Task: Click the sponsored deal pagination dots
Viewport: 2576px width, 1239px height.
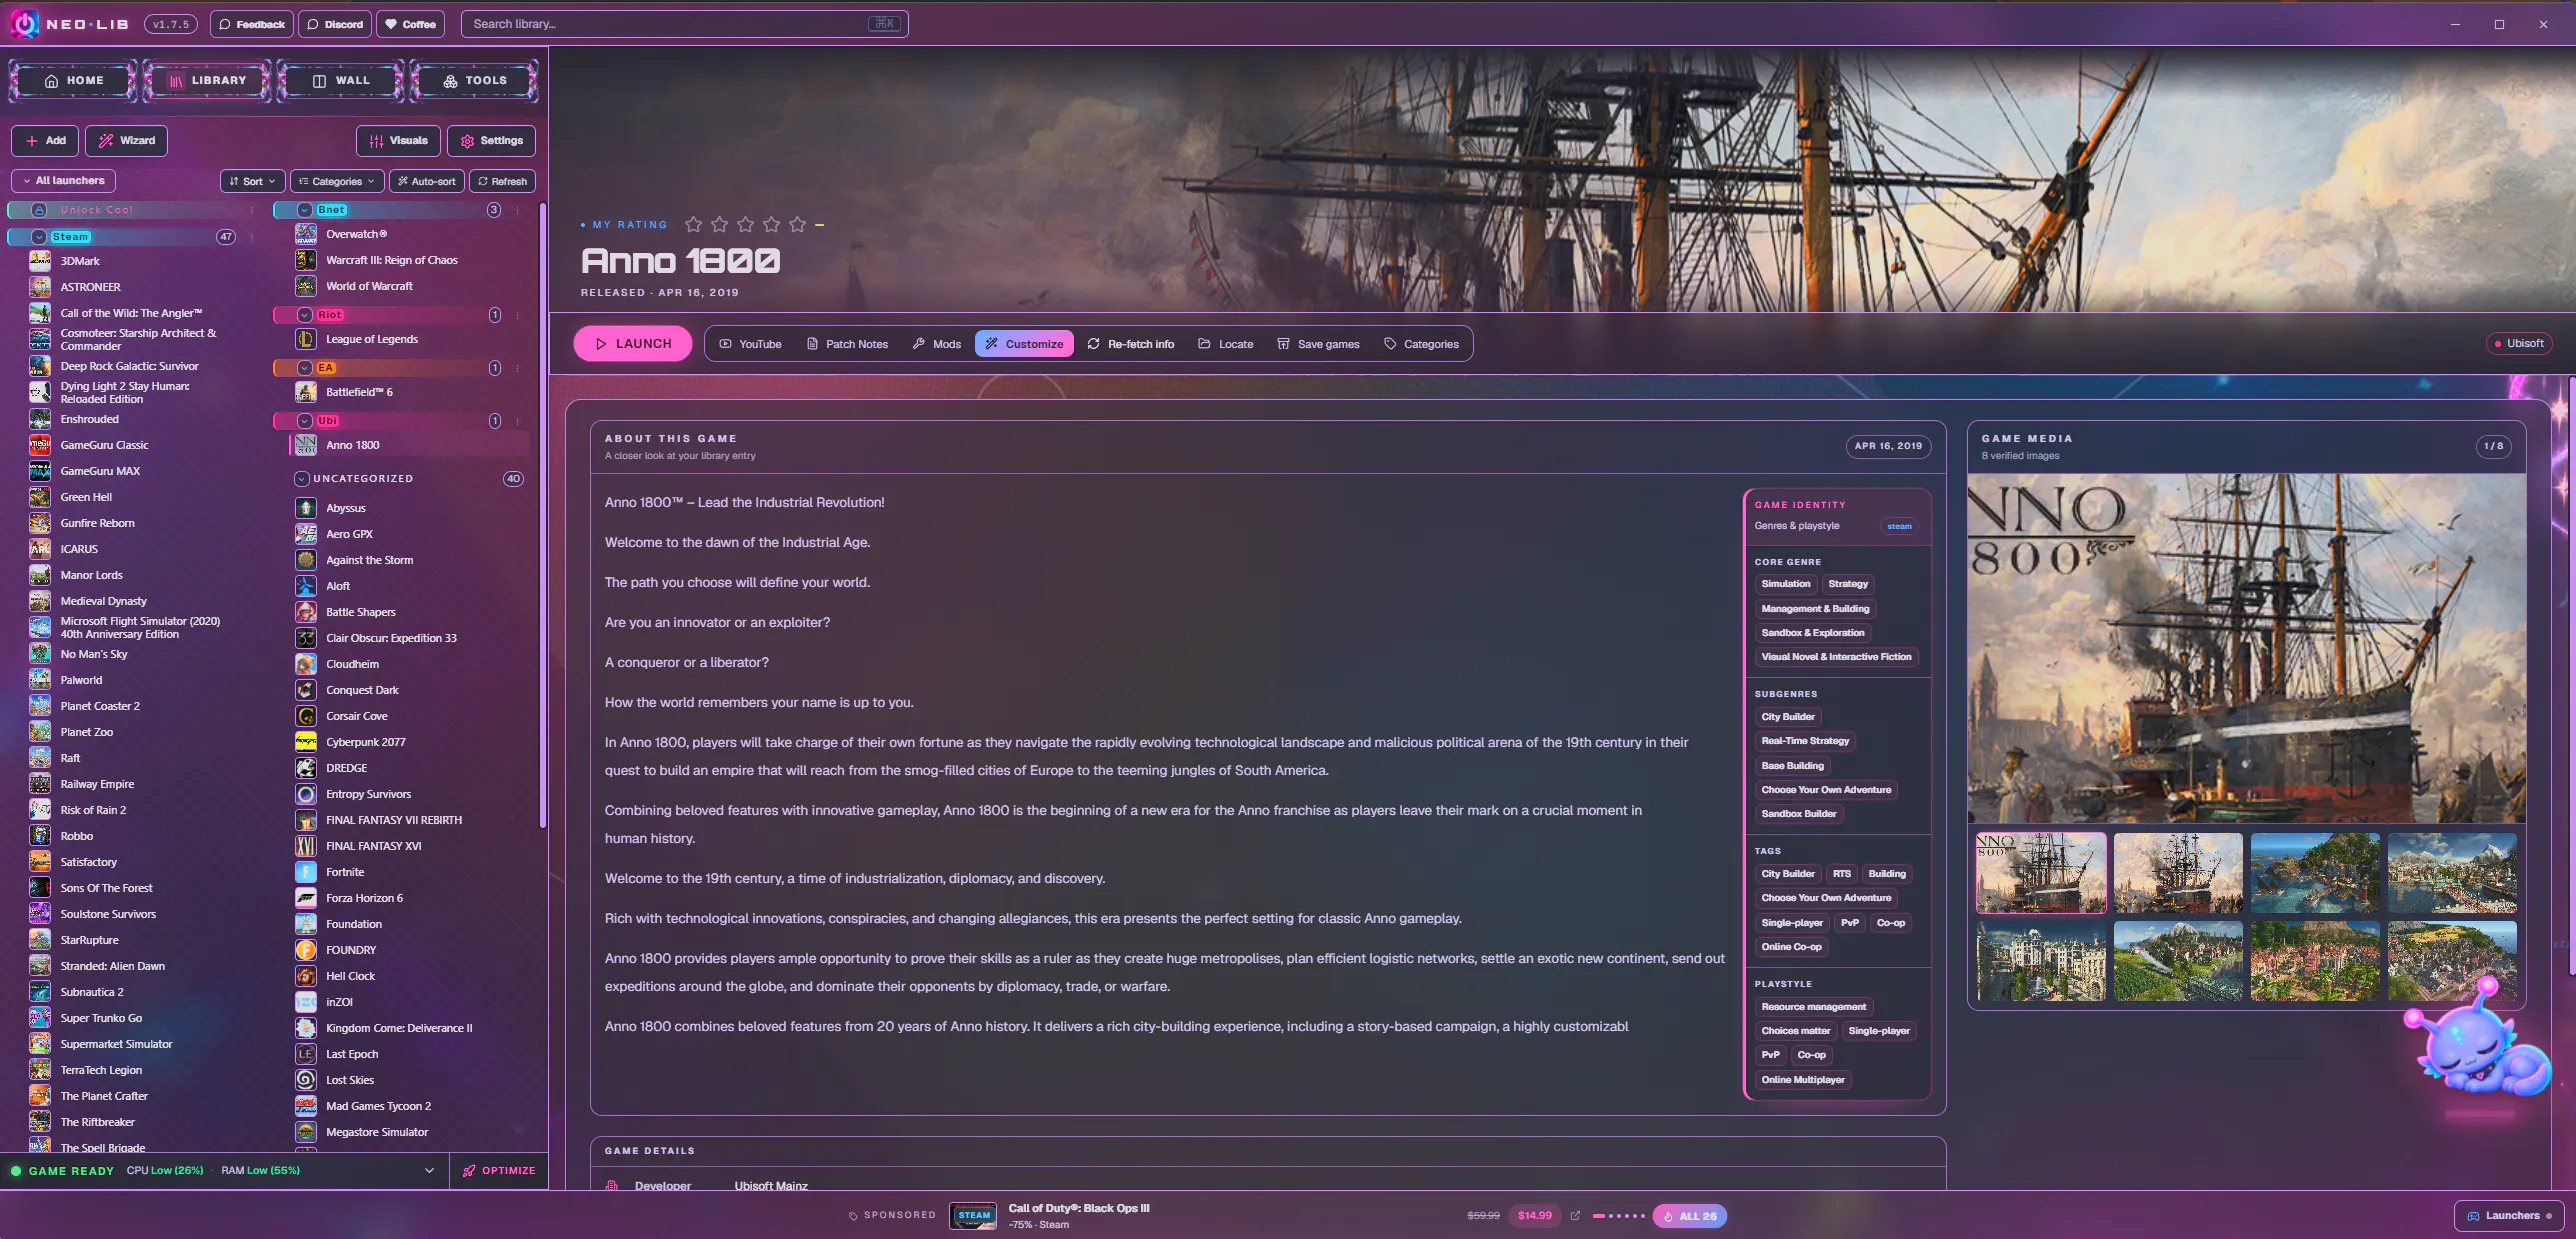Action: [1618, 1216]
